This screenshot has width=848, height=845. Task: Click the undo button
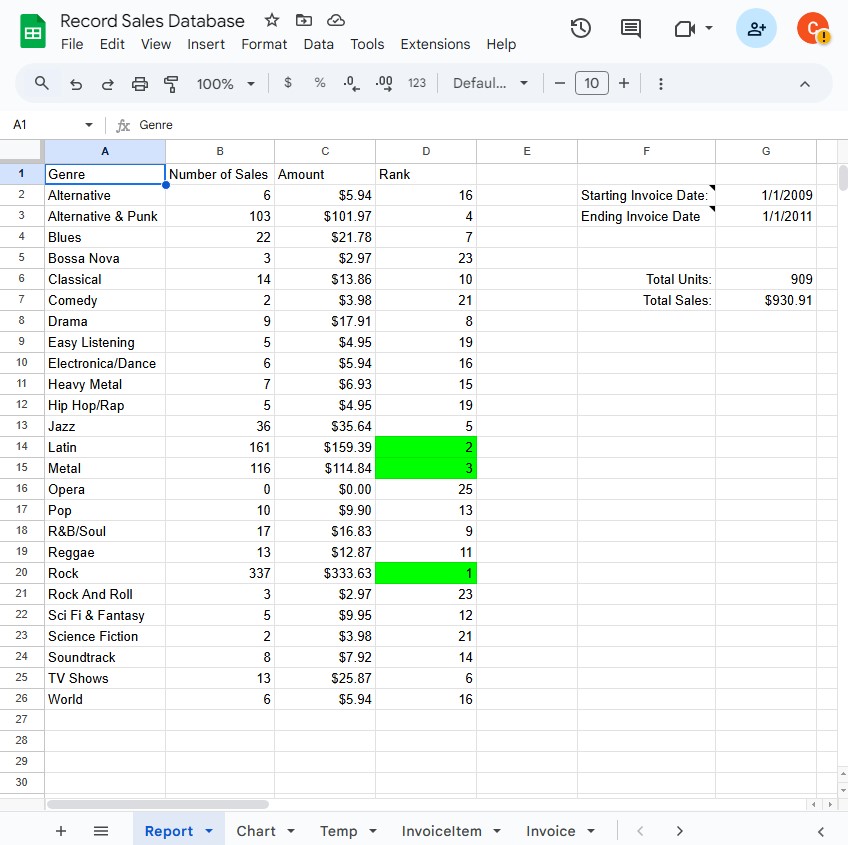point(75,84)
